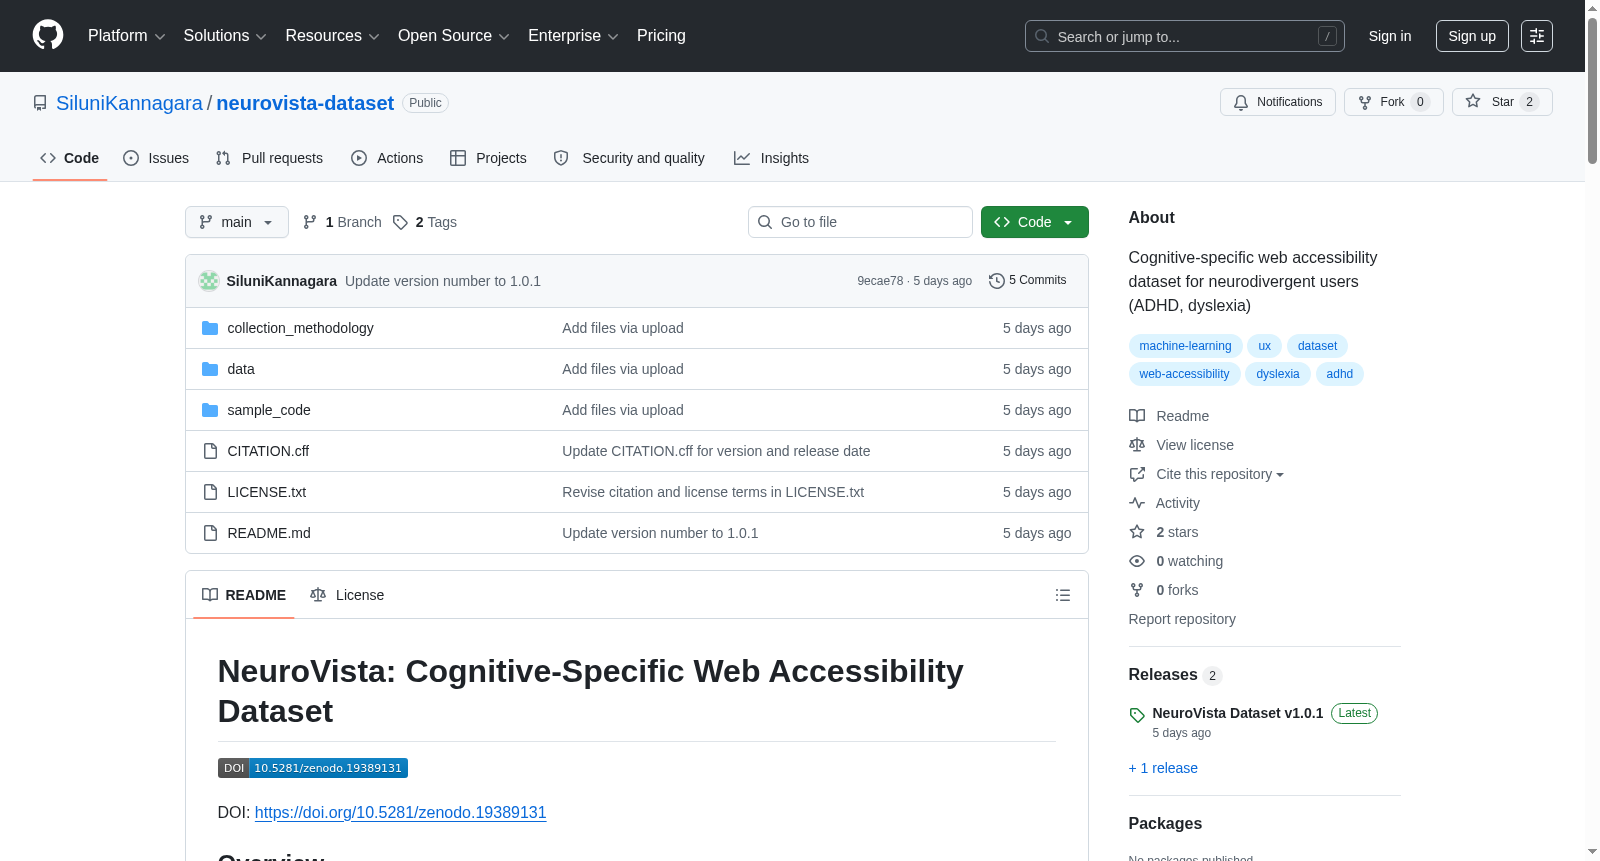The image size is (1600, 861).
Task: Expand the Platform menu
Action: coord(126,36)
